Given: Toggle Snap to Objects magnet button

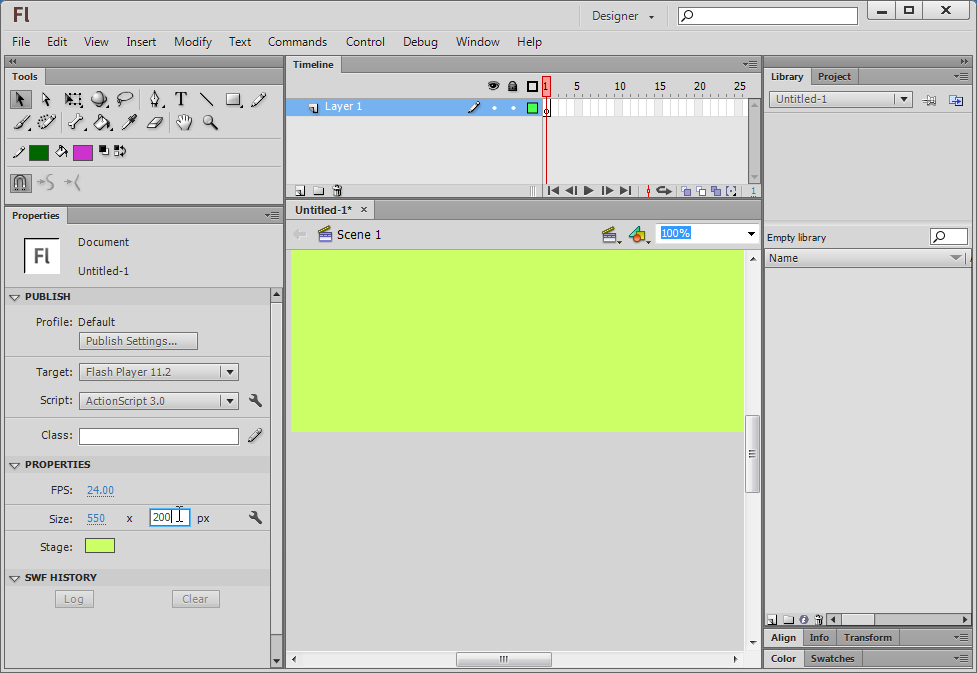Looking at the screenshot, I should [20, 182].
